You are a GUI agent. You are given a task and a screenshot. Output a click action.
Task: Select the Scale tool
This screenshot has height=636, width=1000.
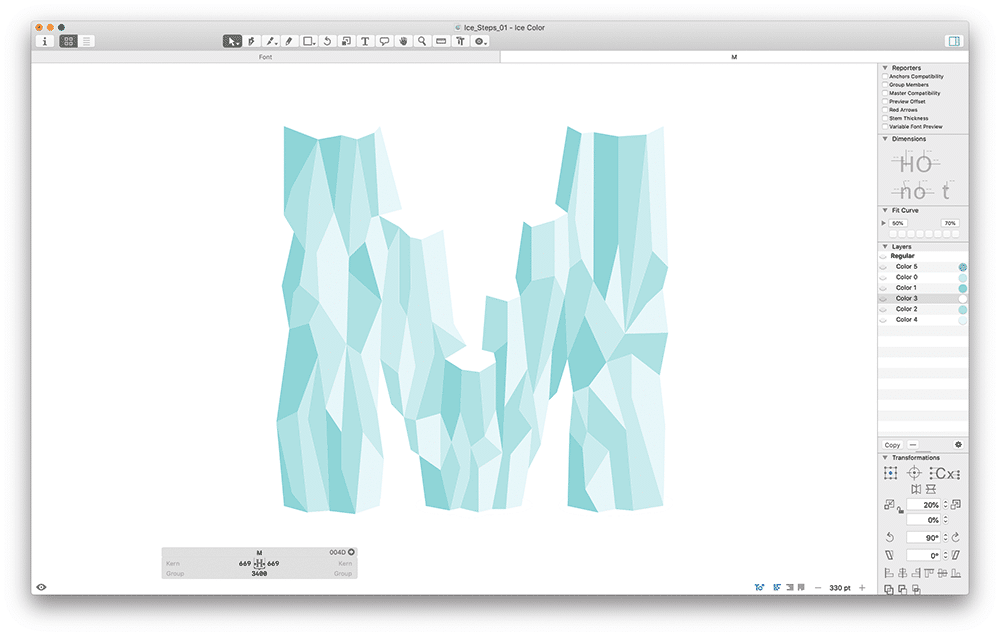pyautogui.click(x=346, y=41)
